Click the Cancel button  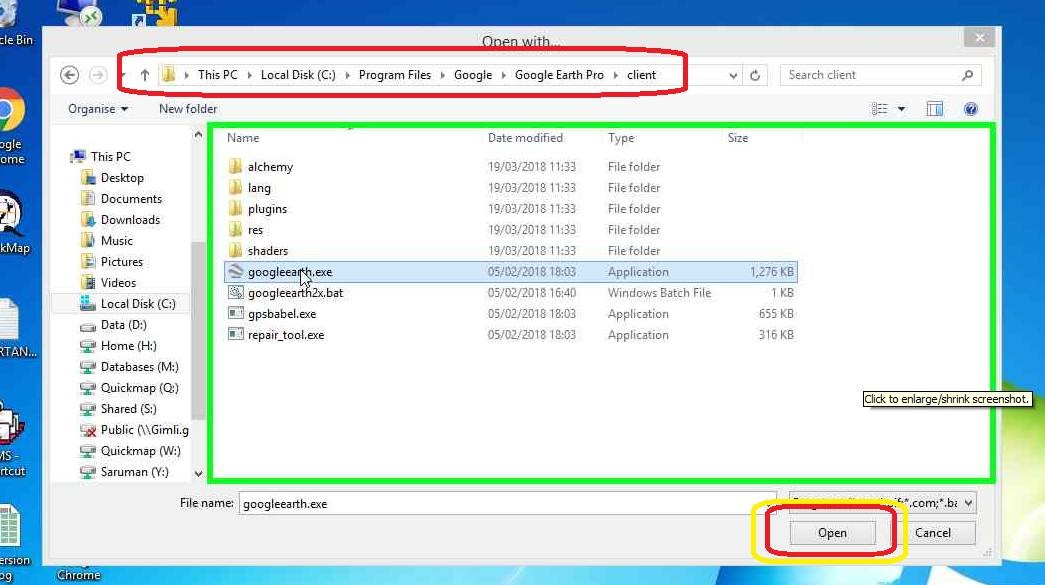pos(932,533)
